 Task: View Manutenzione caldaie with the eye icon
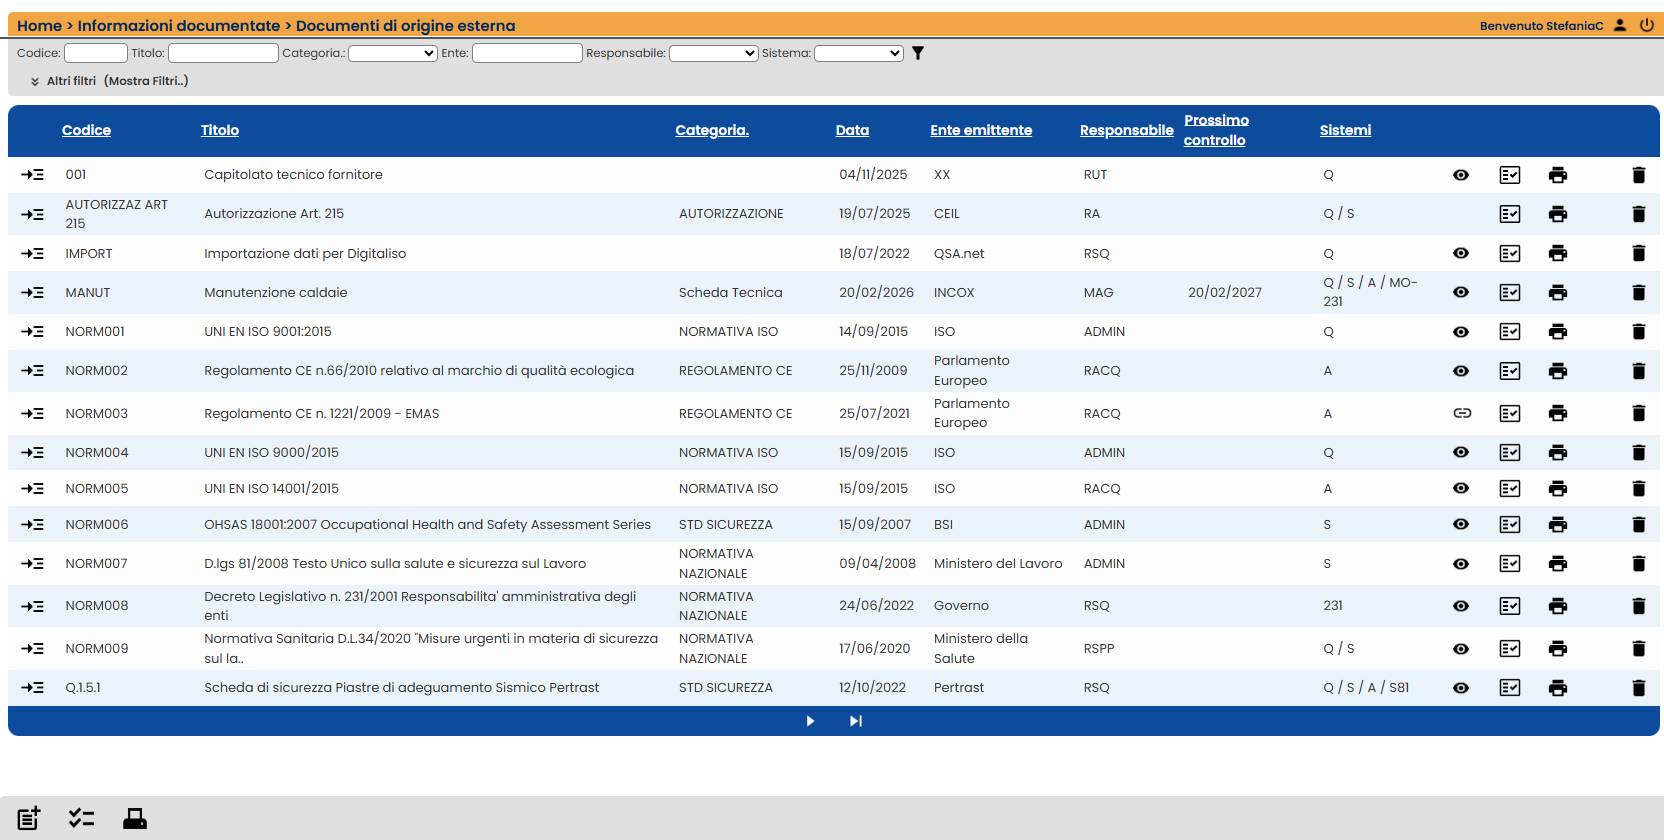click(x=1461, y=293)
